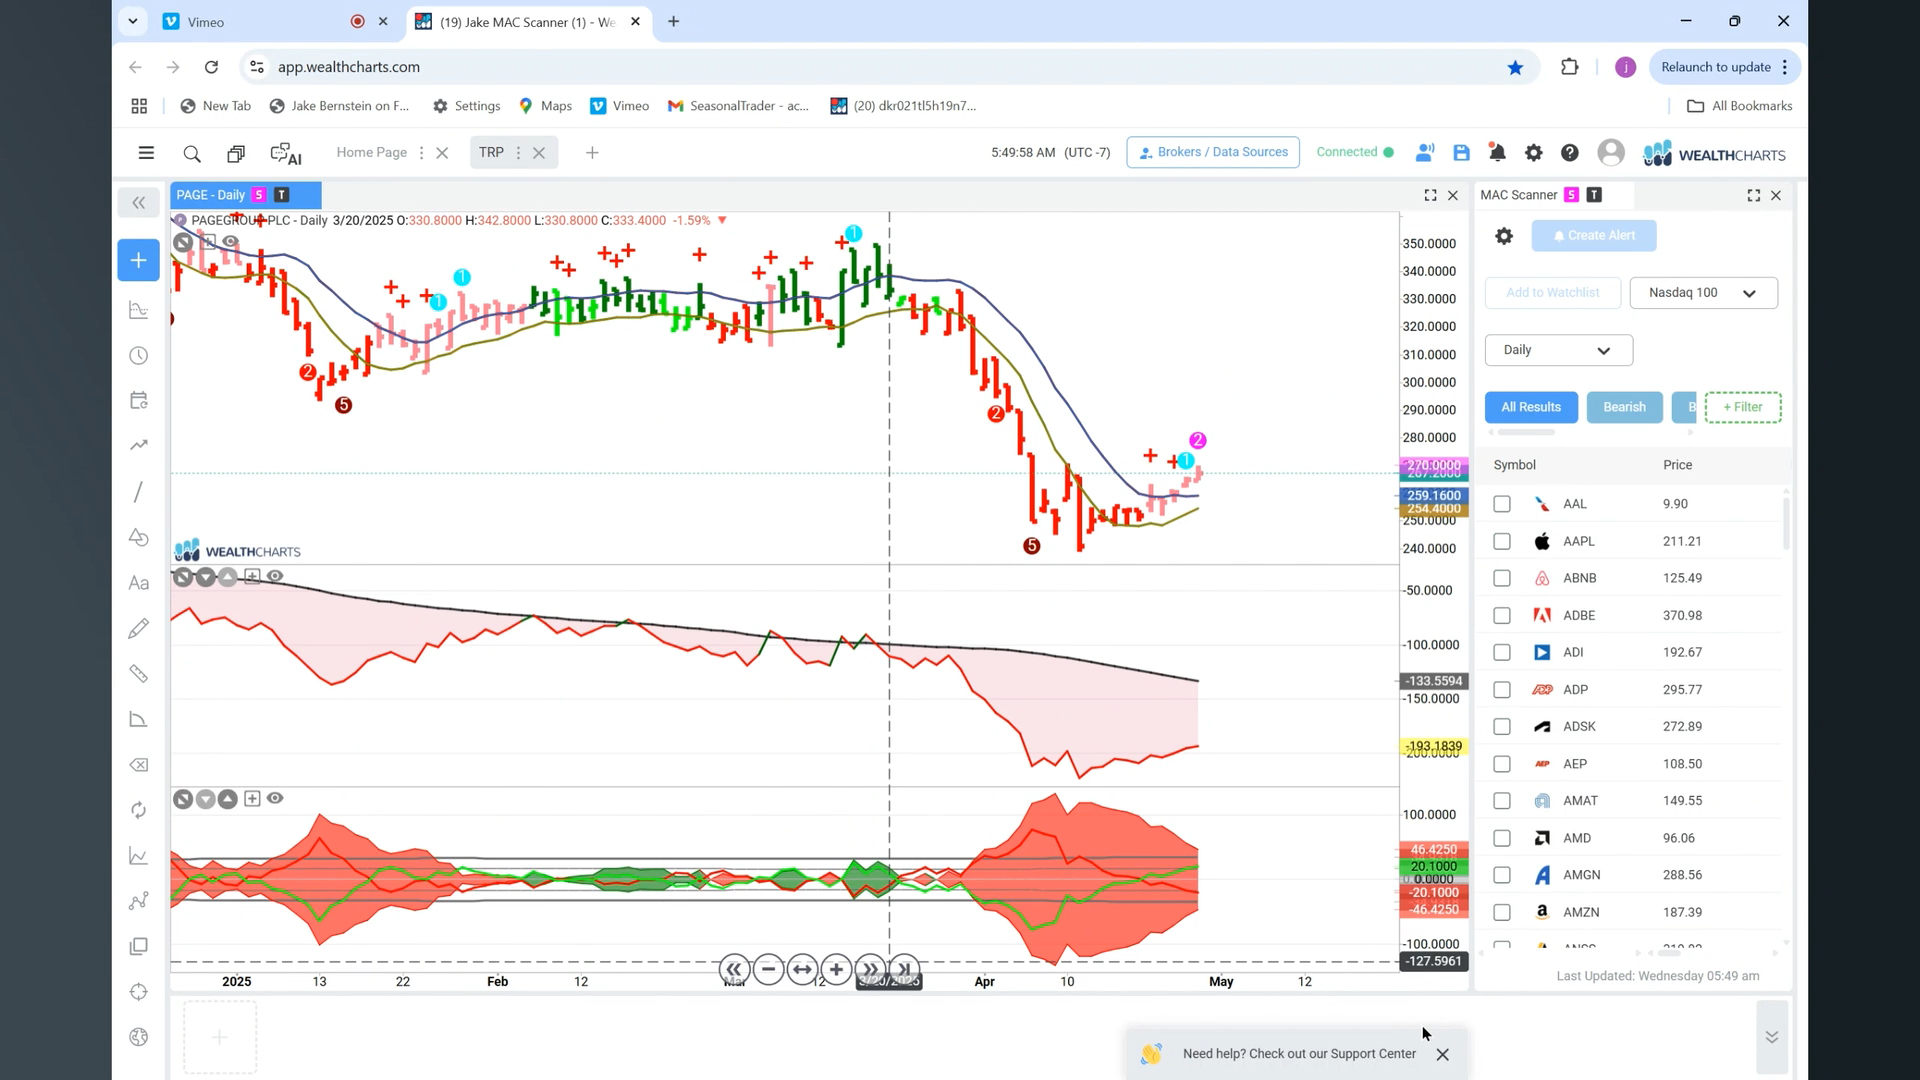
Task: Open the clock history tool in sidebar
Action: tap(139, 356)
